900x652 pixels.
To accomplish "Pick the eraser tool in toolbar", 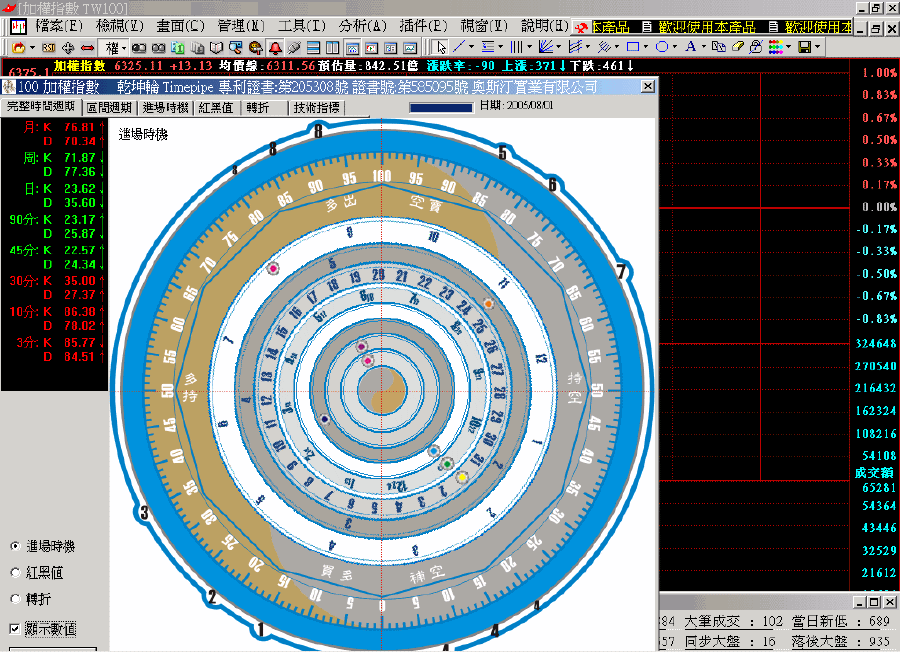I will point(738,47).
